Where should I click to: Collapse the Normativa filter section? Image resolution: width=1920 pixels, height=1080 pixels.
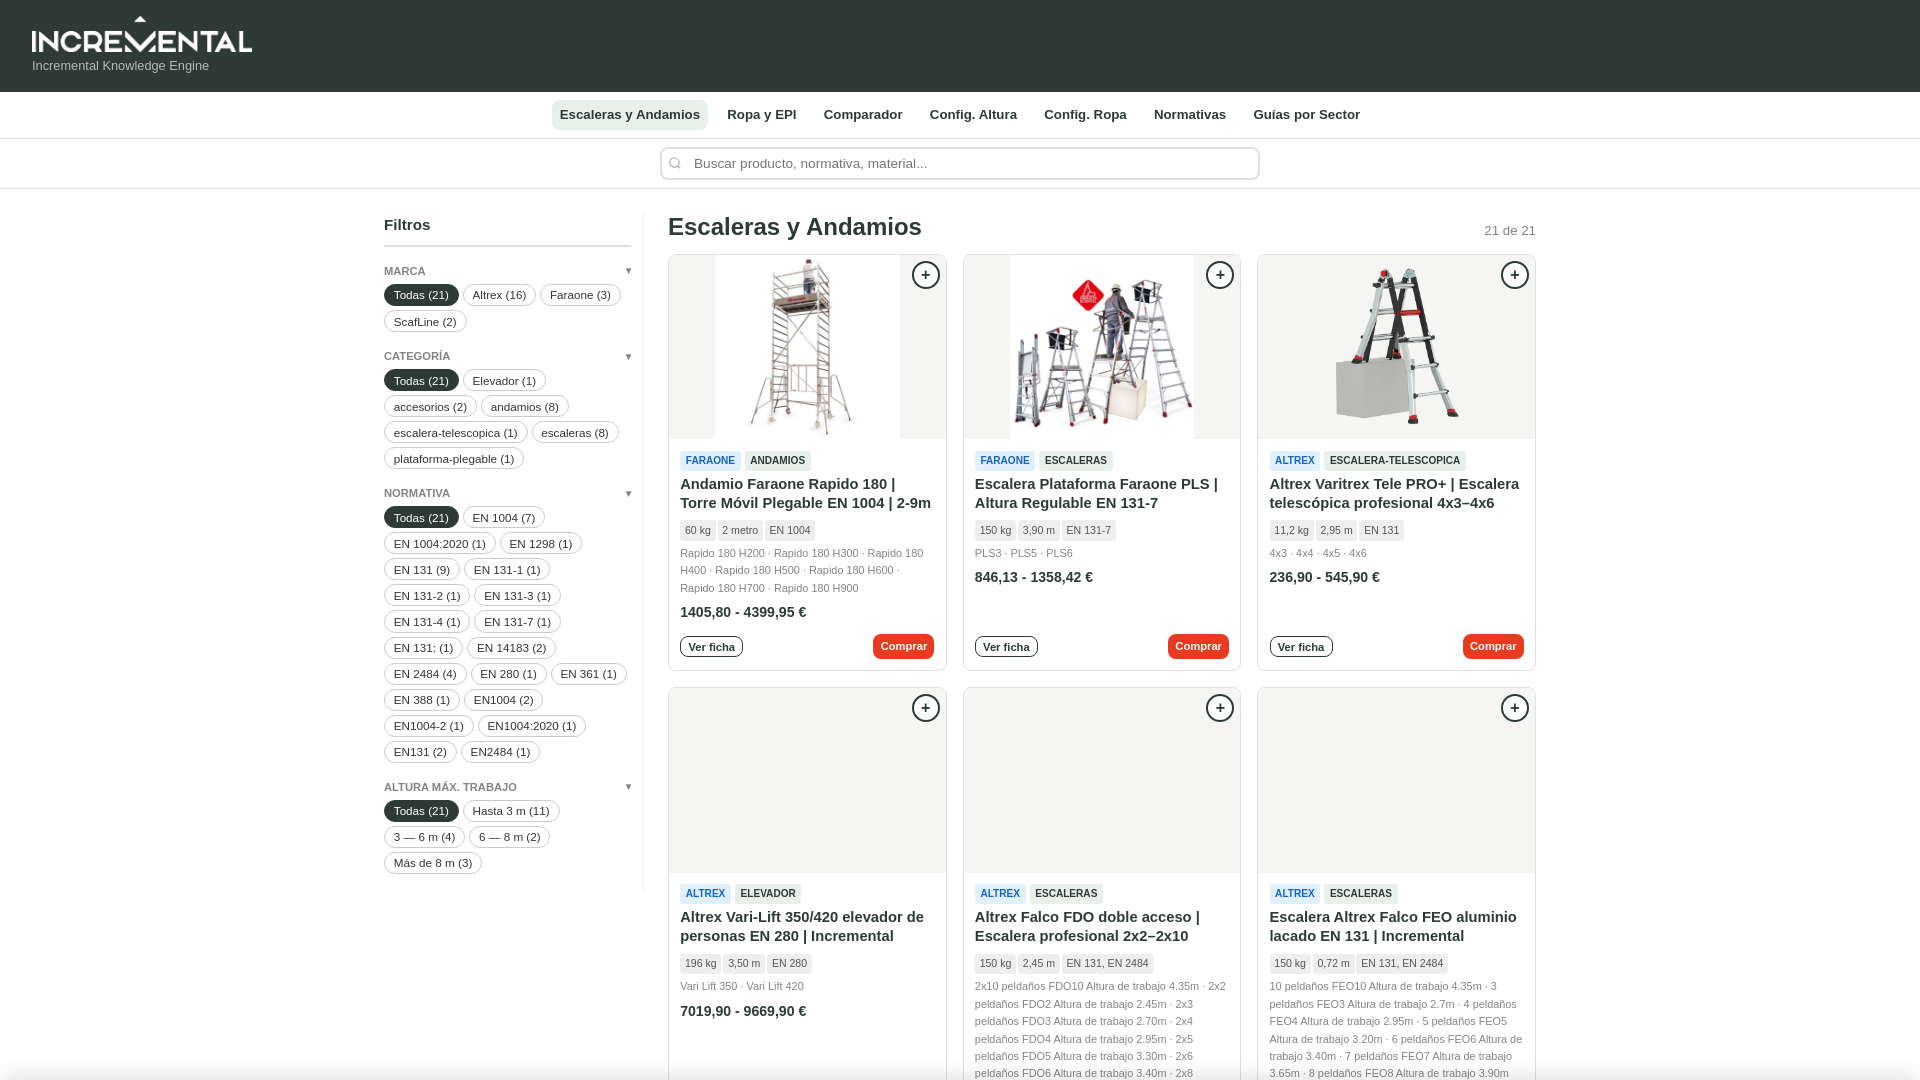tap(507, 493)
